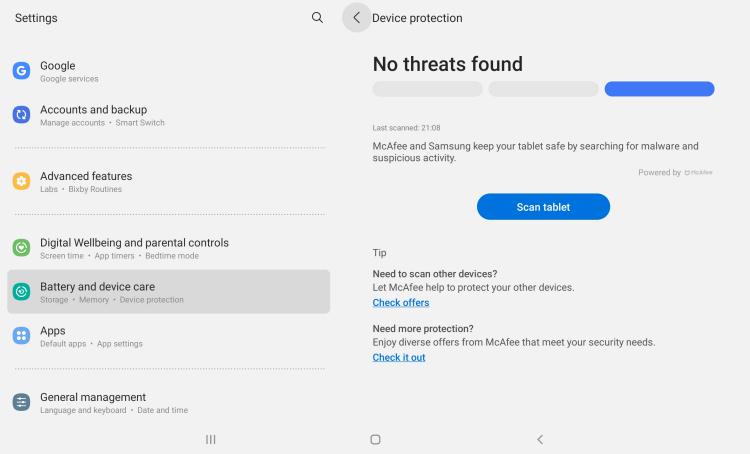Screen dimensions: 750x454
Task: Select the Advanced features gear icon
Action: pyautogui.click(x=21, y=181)
